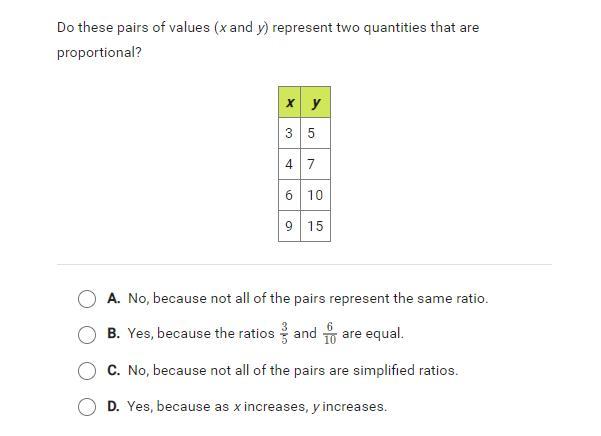Click the table cell containing 3
601x436 pixels.
tap(289, 133)
